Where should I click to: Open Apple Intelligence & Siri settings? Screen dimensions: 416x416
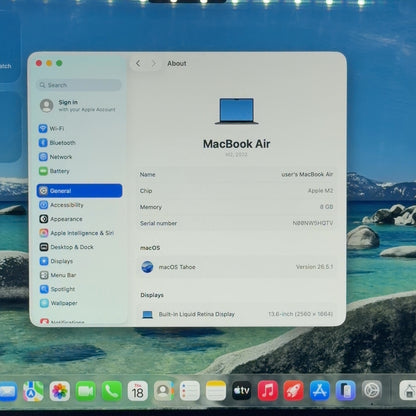coord(77,233)
